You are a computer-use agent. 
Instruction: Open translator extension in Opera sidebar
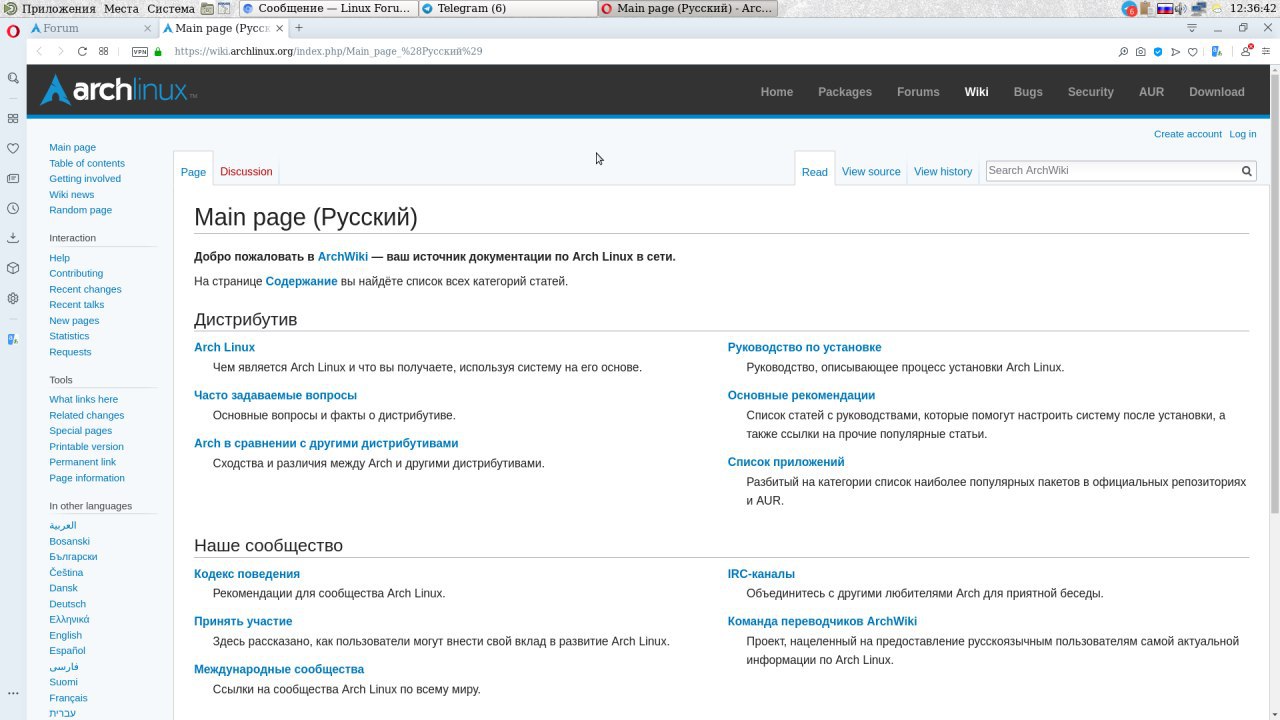(x=13, y=339)
